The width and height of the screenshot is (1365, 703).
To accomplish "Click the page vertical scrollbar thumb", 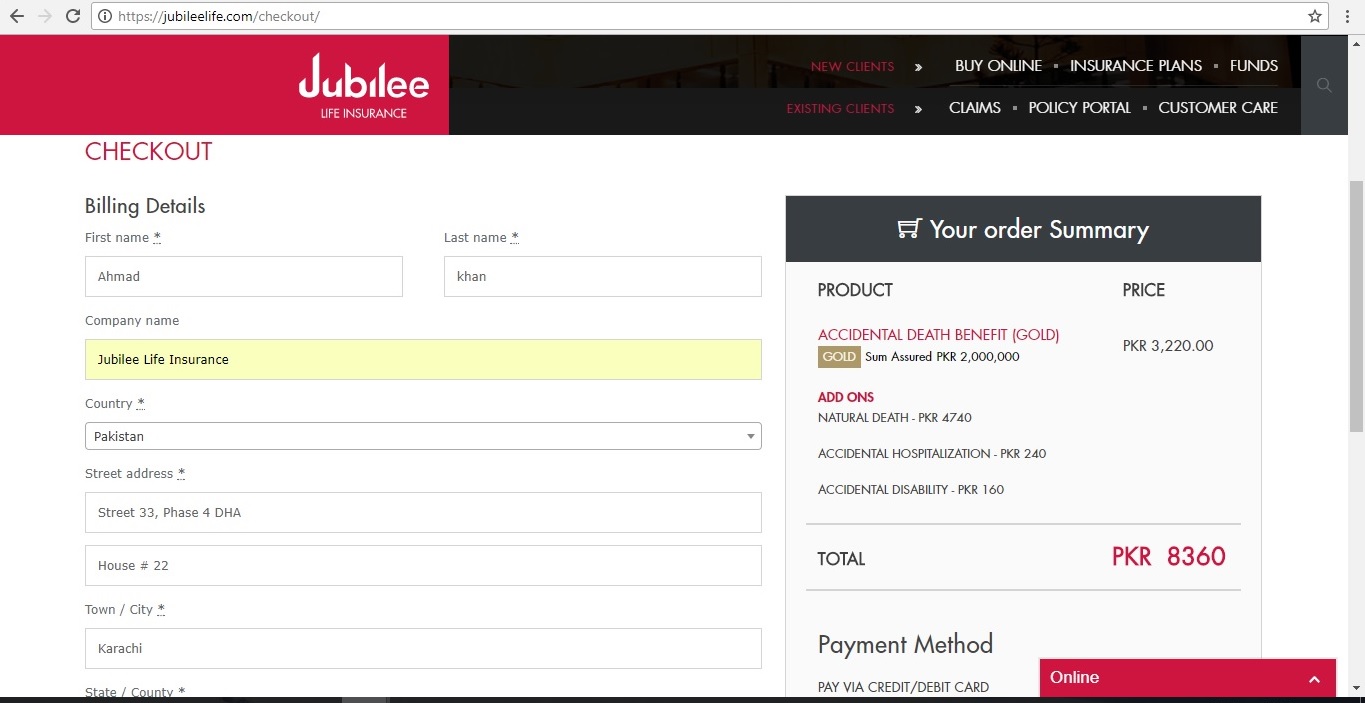I will pos(1356,306).
